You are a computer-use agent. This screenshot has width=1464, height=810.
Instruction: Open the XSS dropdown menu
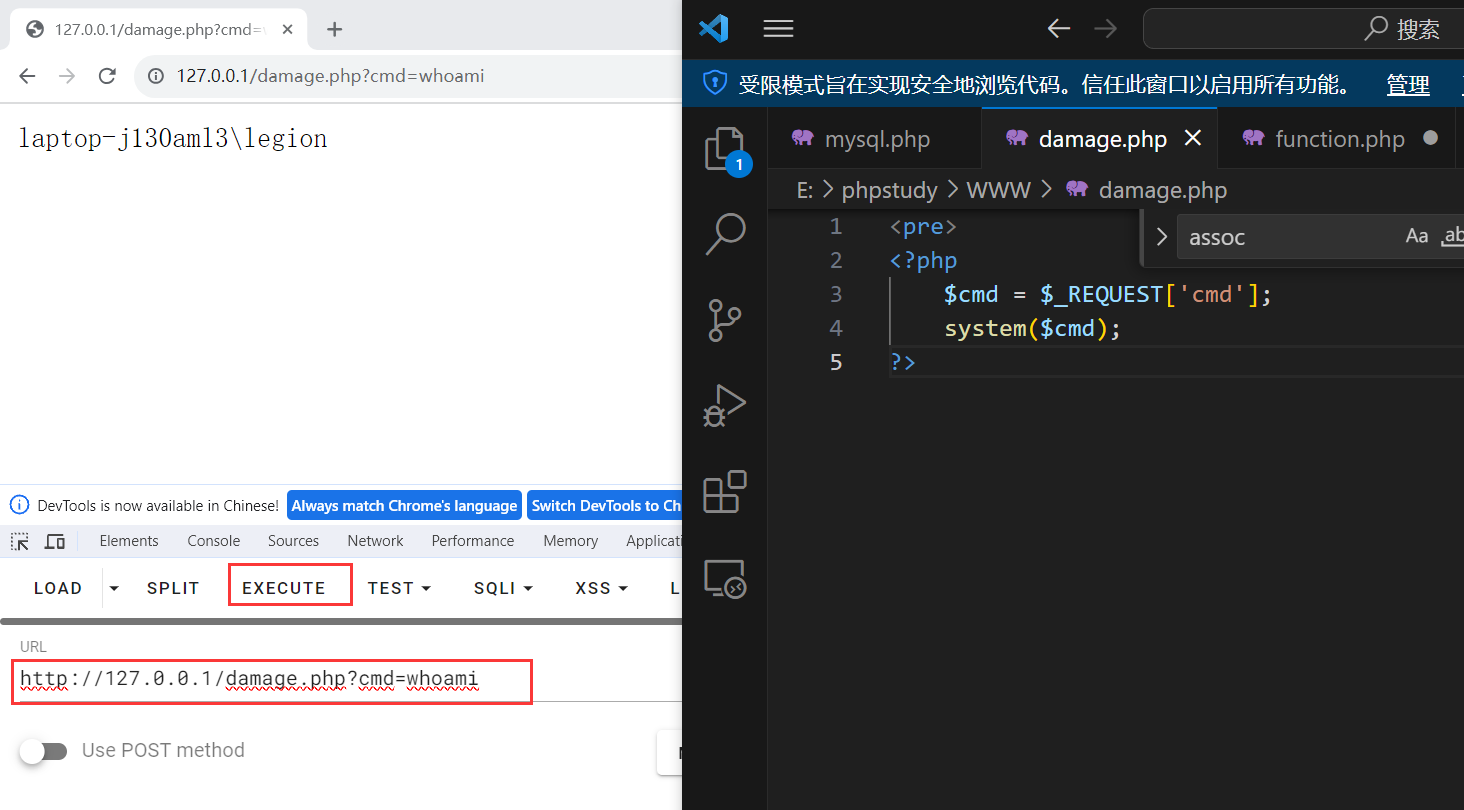[601, 588]
